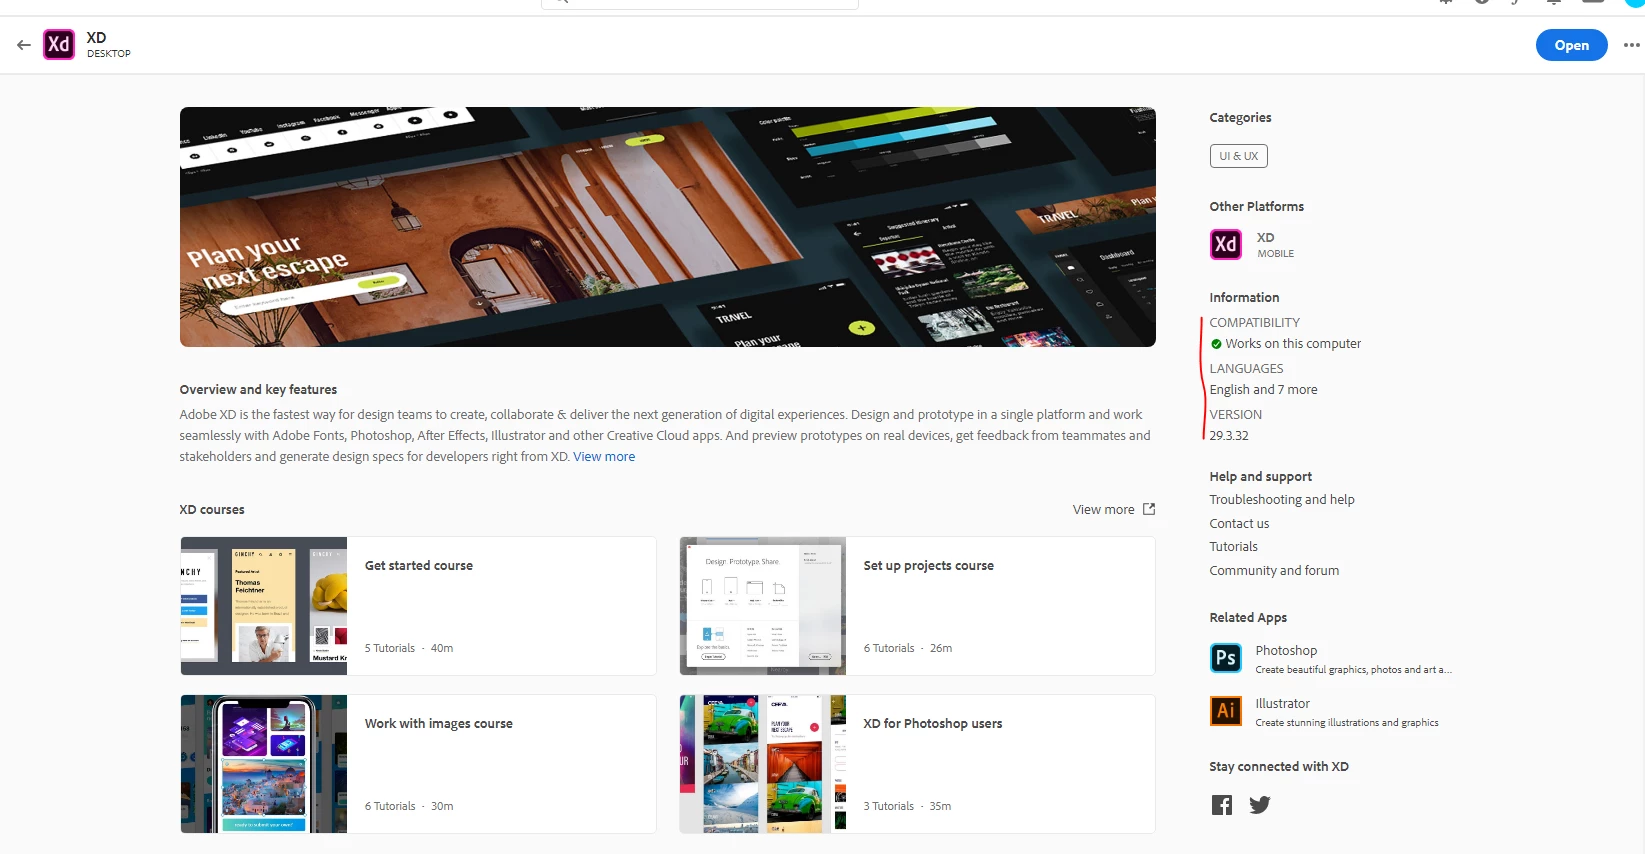The image size is (1645, 854).
Task: Click the green Works on this computer checkmark
Action: coord(1216,344)
